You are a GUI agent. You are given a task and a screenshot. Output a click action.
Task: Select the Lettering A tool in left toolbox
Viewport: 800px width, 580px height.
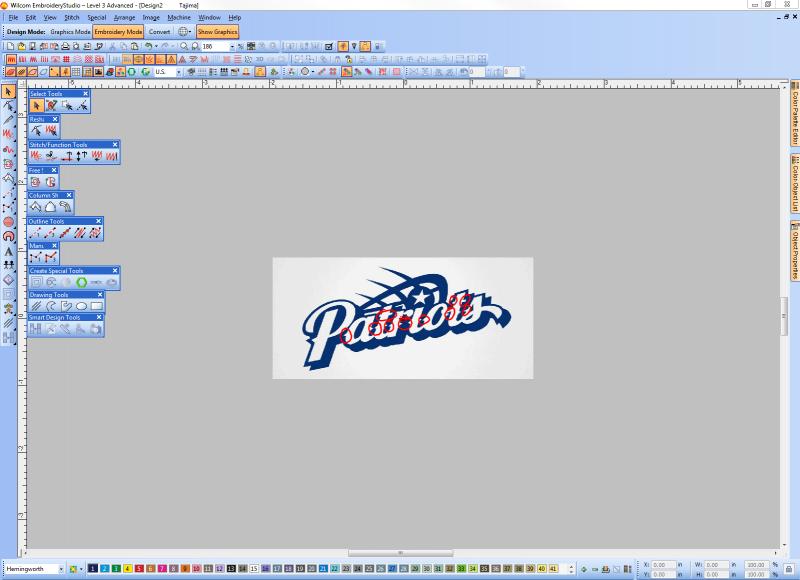tap(9, 251)
